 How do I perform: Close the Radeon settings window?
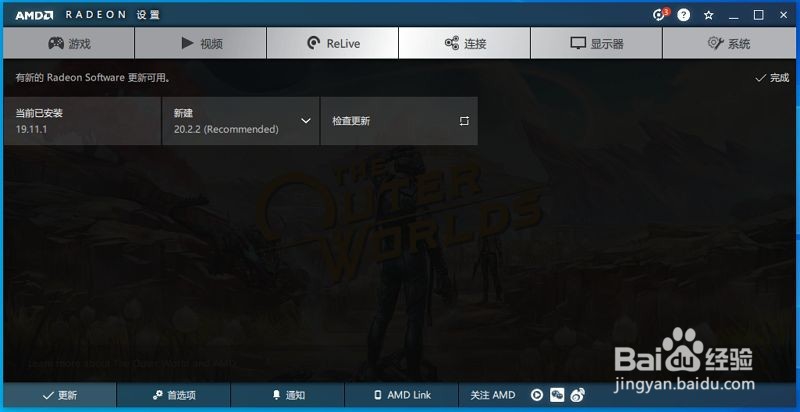784,15
